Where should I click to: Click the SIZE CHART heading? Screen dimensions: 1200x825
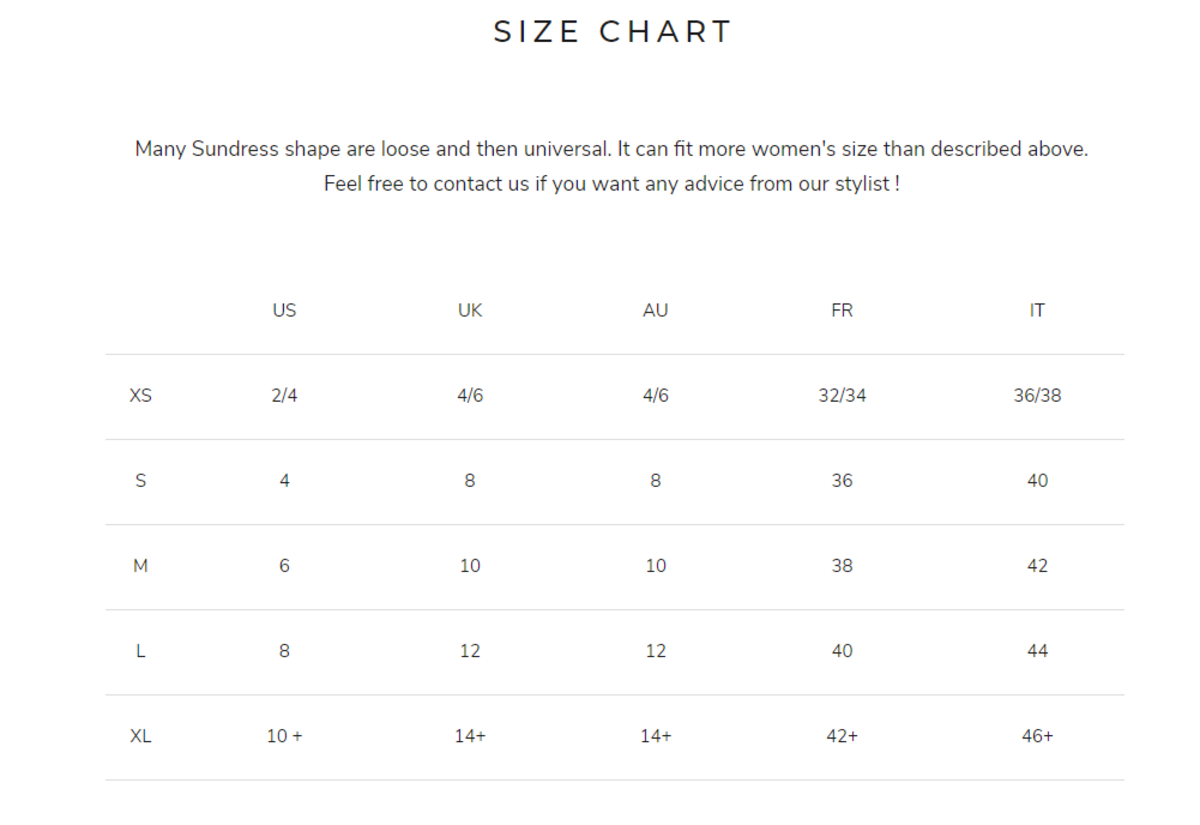click(x=613, y=32)
